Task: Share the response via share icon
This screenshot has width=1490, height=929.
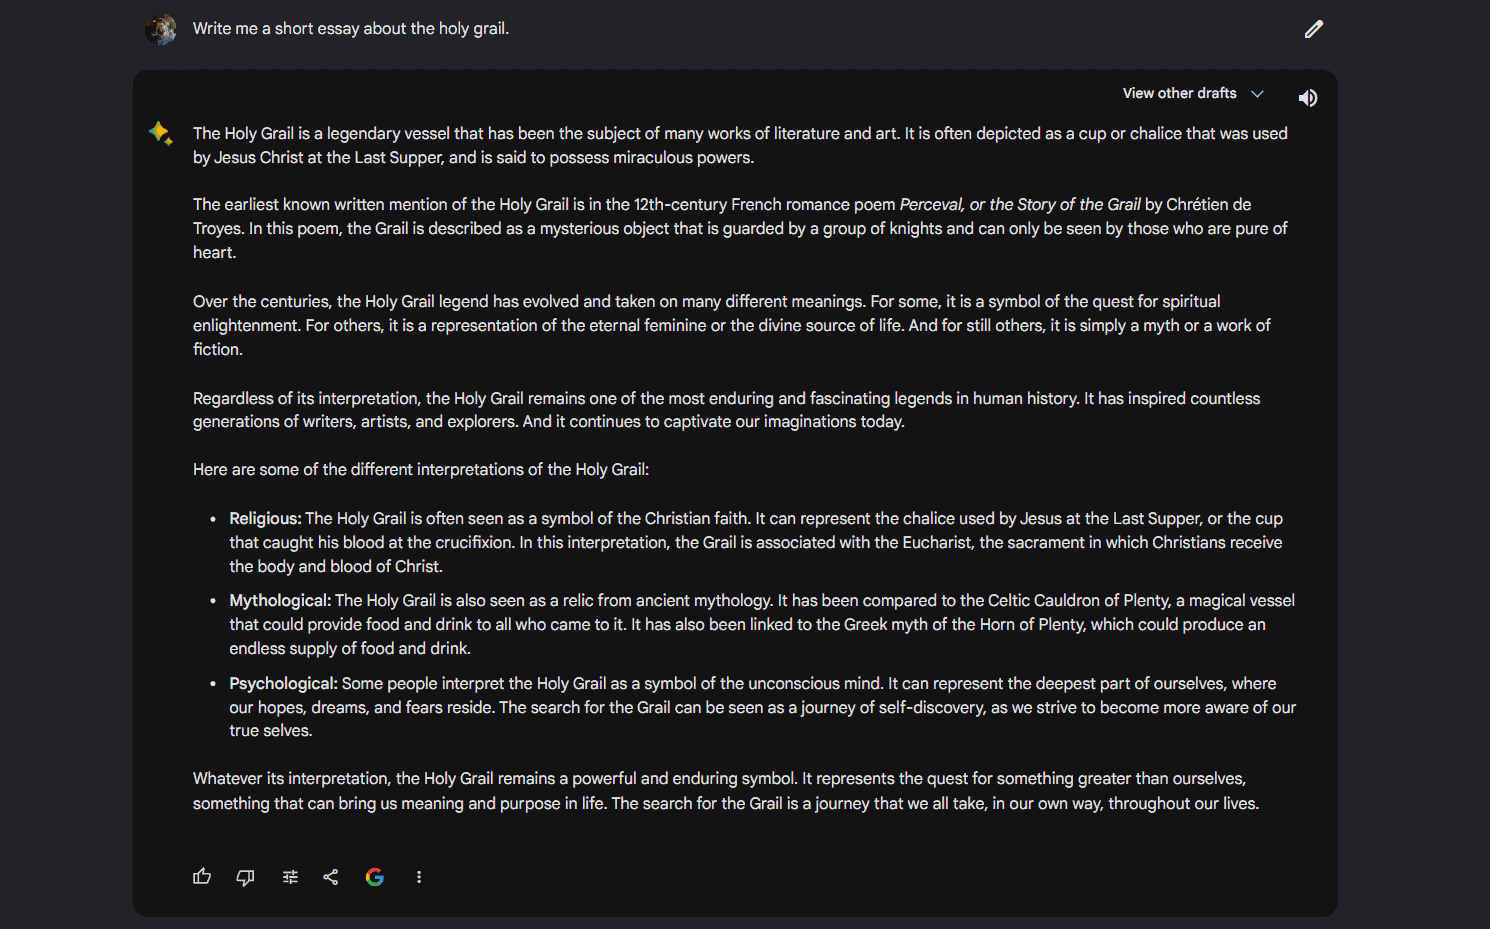Action: [x=331, y=877]
